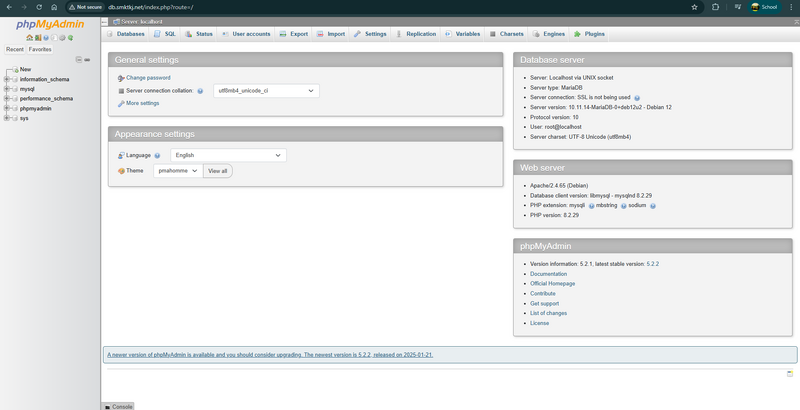Select the Favorites tab in sidebar

(40, 49)
